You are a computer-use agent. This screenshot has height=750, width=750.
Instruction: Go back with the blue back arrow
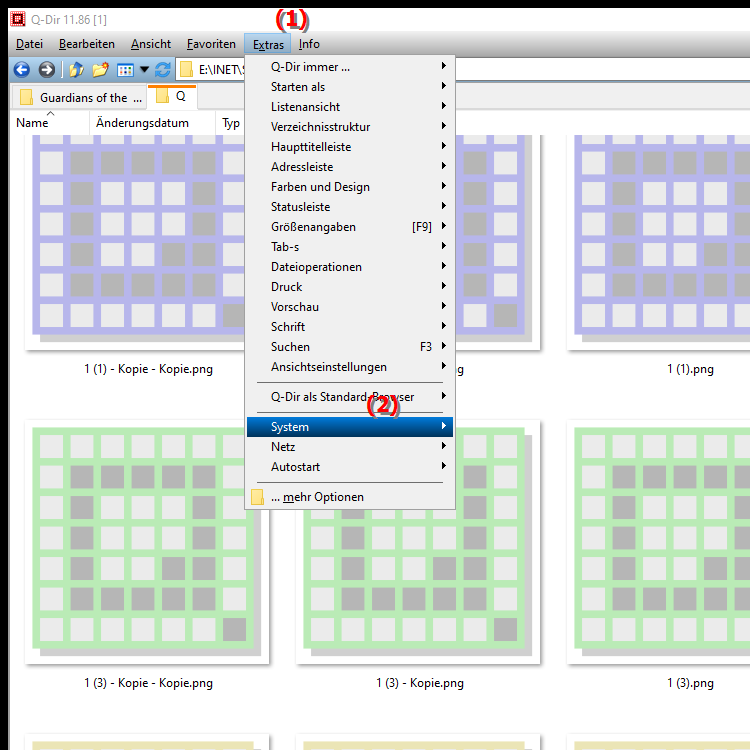click(x=22, y=70)
